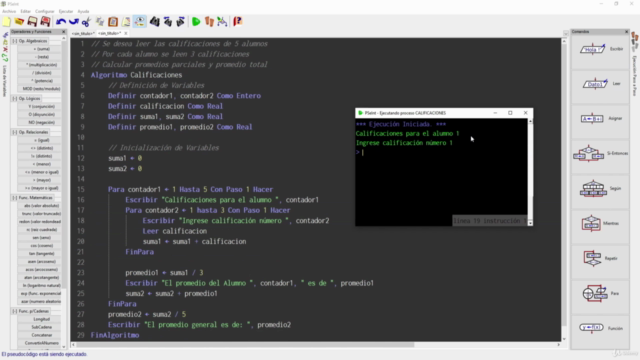Click the indent-correct document icon
640x360 pixels.
click(126, 22)
